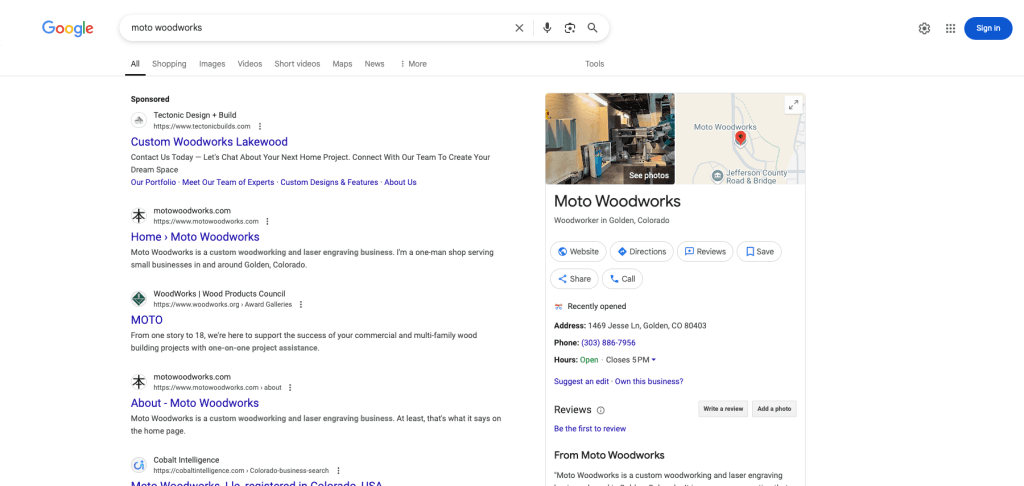Open Home › Moto Woodworks result
This screenshot has width=1024, height=486.
tap(195, 236)
